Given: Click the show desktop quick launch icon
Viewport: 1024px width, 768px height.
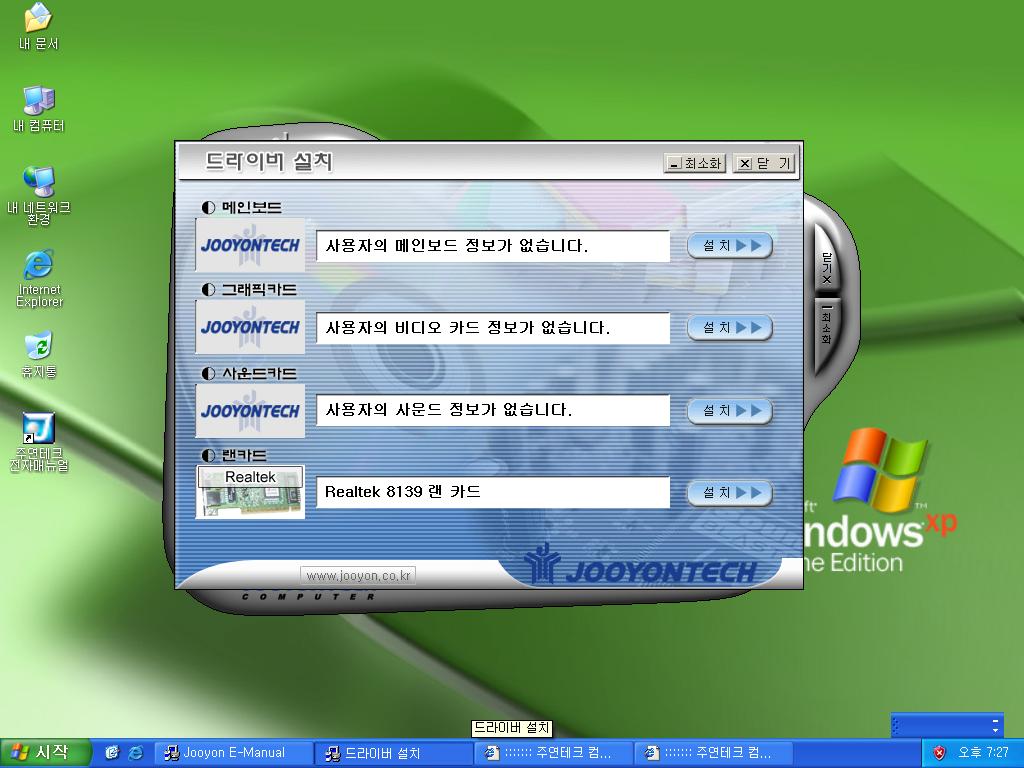Looking at the screenshot, I should pyautogui.click(x=112, y=753).
